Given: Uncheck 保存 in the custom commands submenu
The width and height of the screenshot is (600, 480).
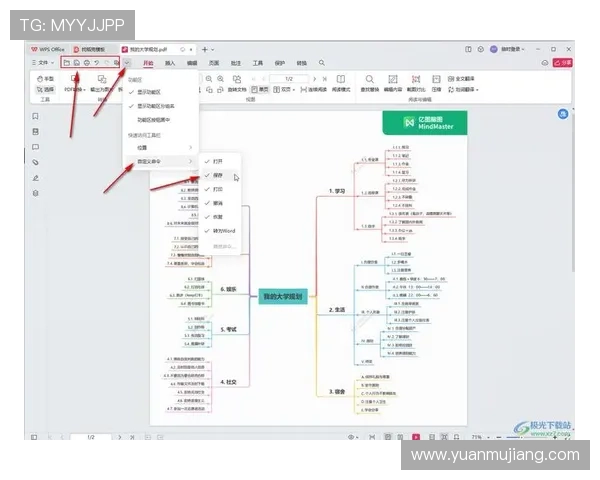Looking at the screenshot, I should (218, 174).
